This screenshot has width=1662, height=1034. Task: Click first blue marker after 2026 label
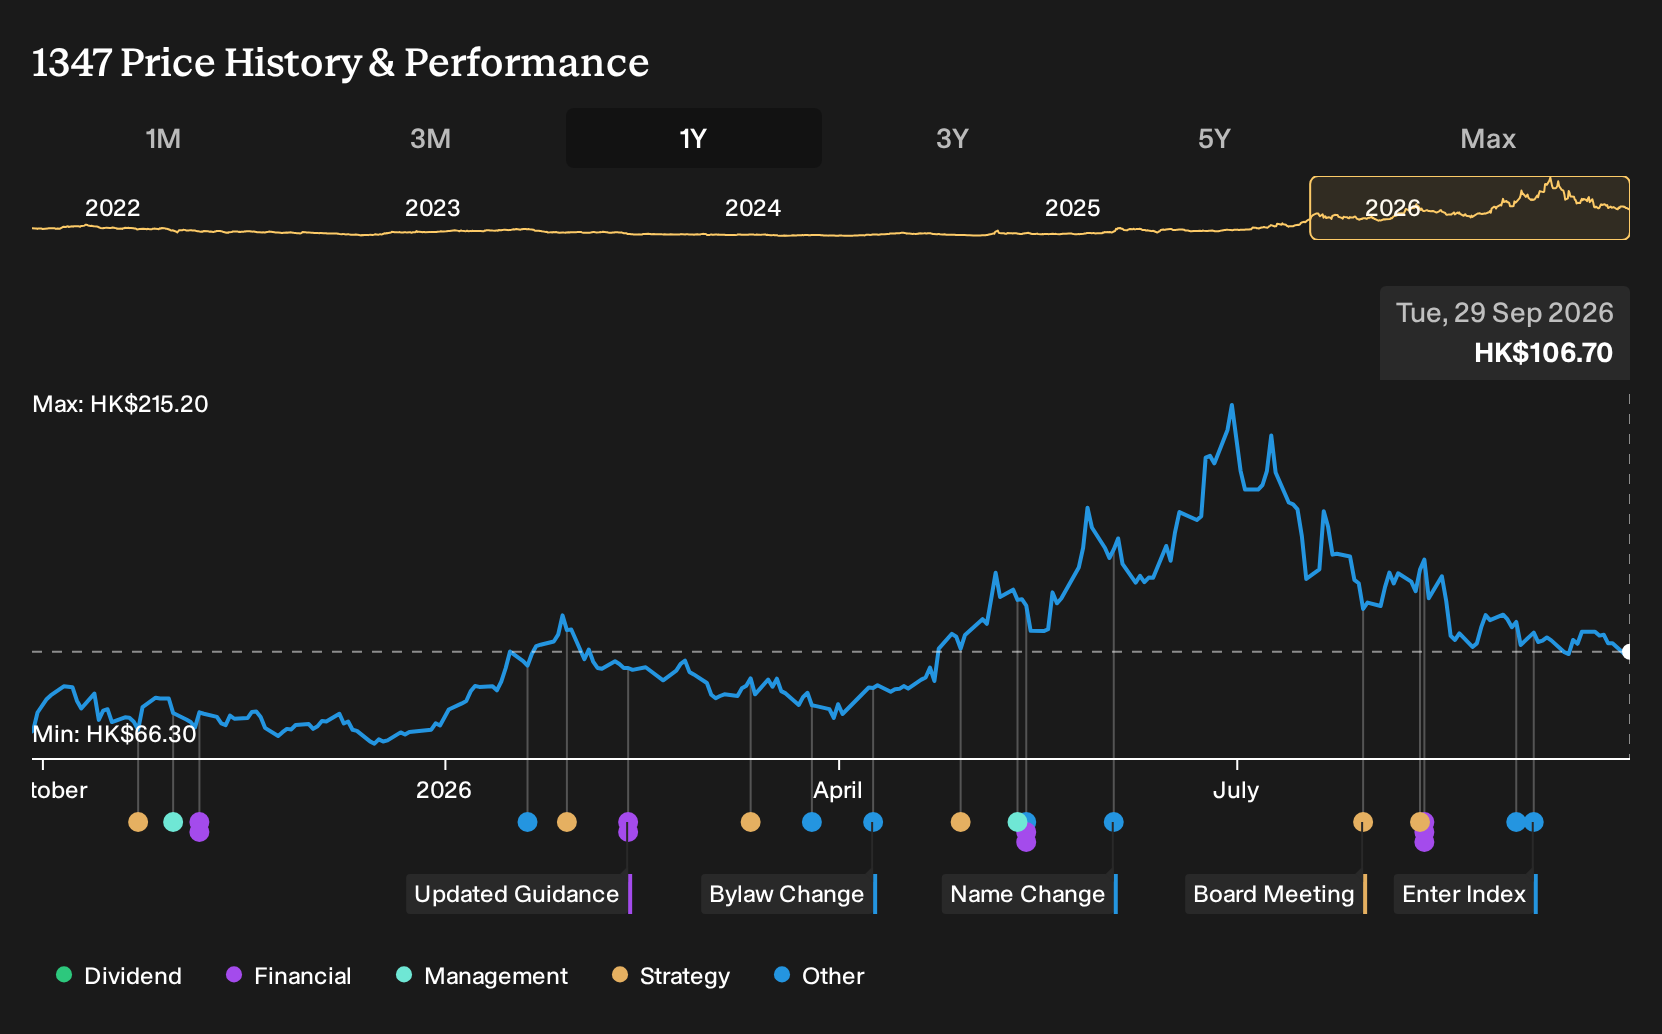pos(528,822)
